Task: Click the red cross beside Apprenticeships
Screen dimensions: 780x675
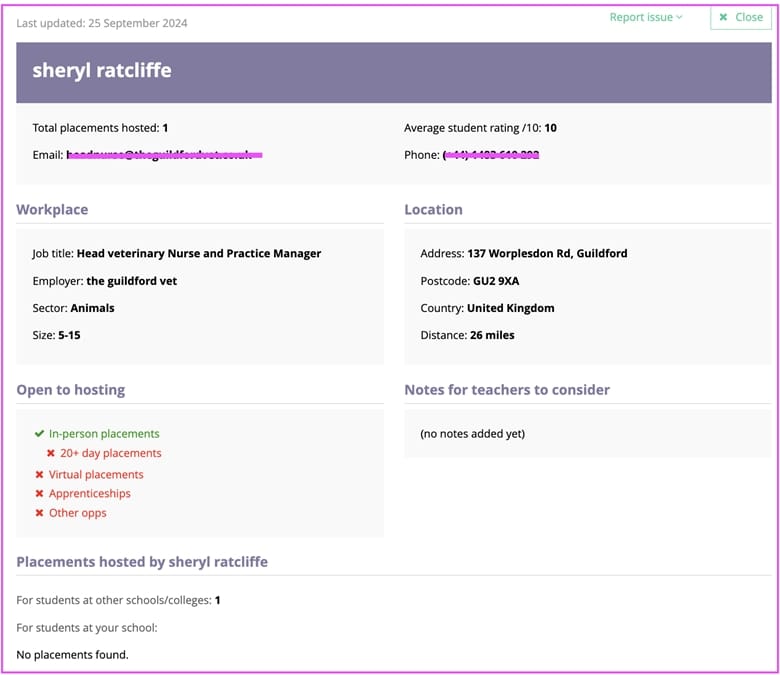Action: click(x=39, y=493)
